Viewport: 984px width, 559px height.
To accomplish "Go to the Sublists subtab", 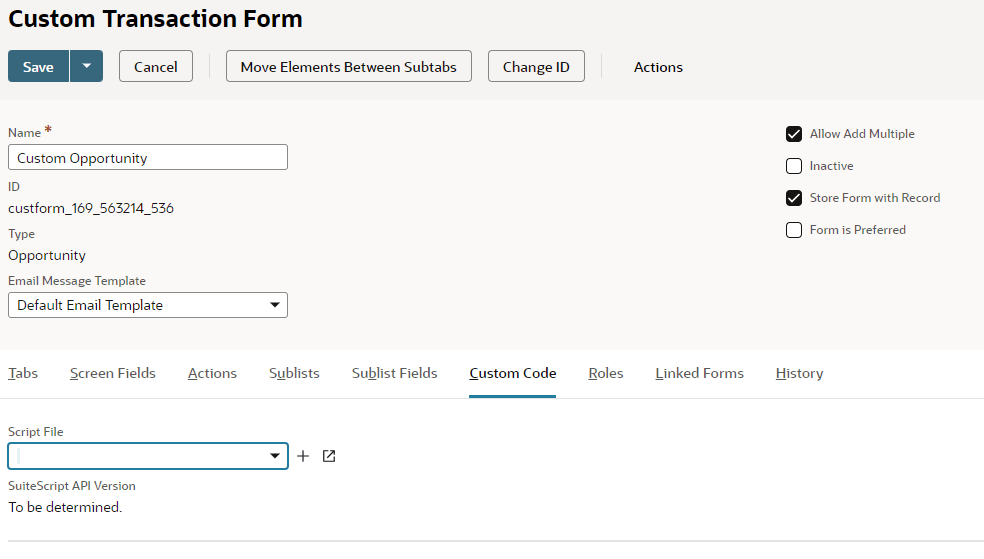I will [x=294, y=373].
